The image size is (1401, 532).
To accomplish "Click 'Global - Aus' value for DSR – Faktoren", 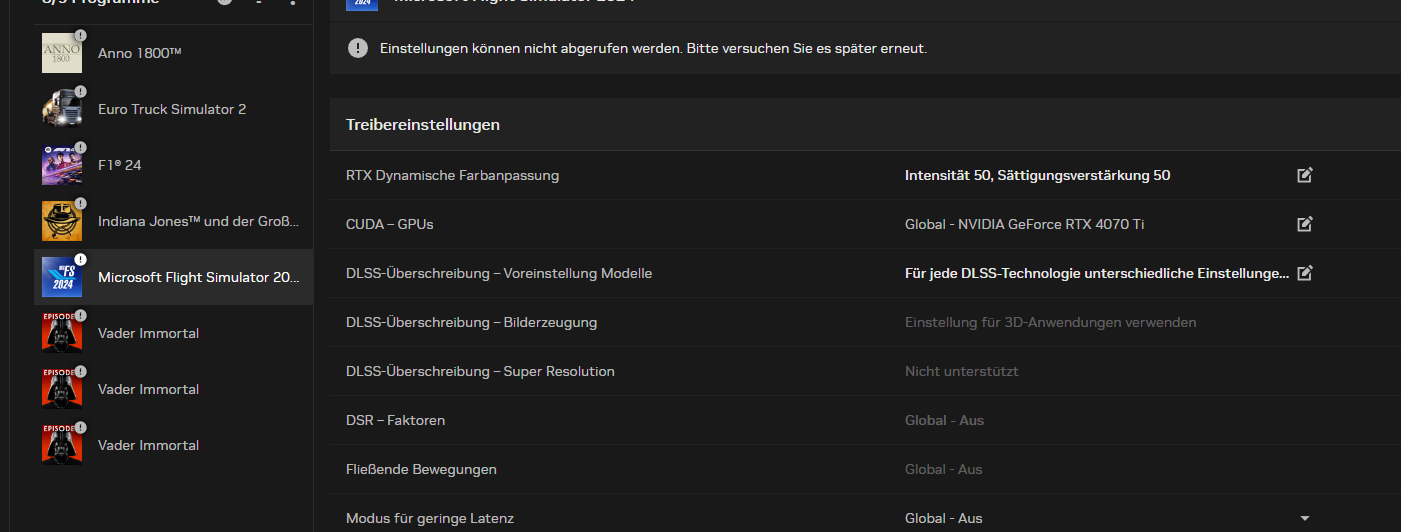I will pos(944,420).
